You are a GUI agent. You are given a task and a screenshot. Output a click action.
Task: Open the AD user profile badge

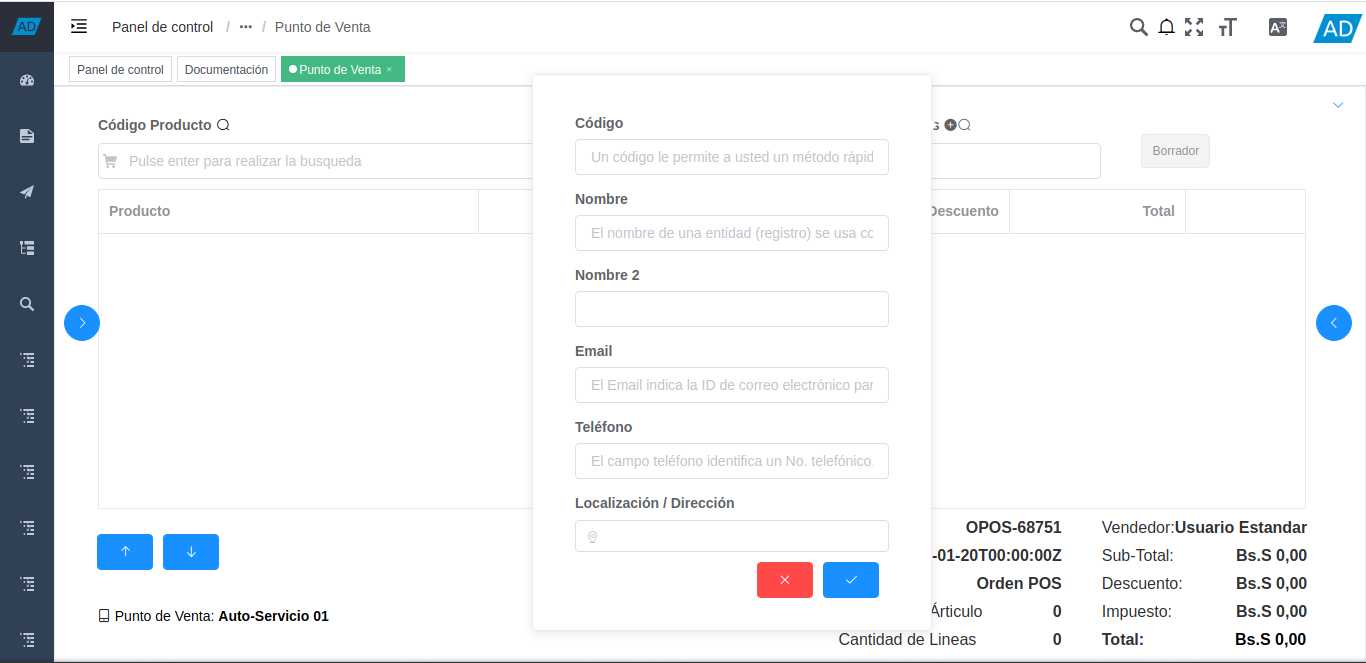click(x=1339, y=27)
